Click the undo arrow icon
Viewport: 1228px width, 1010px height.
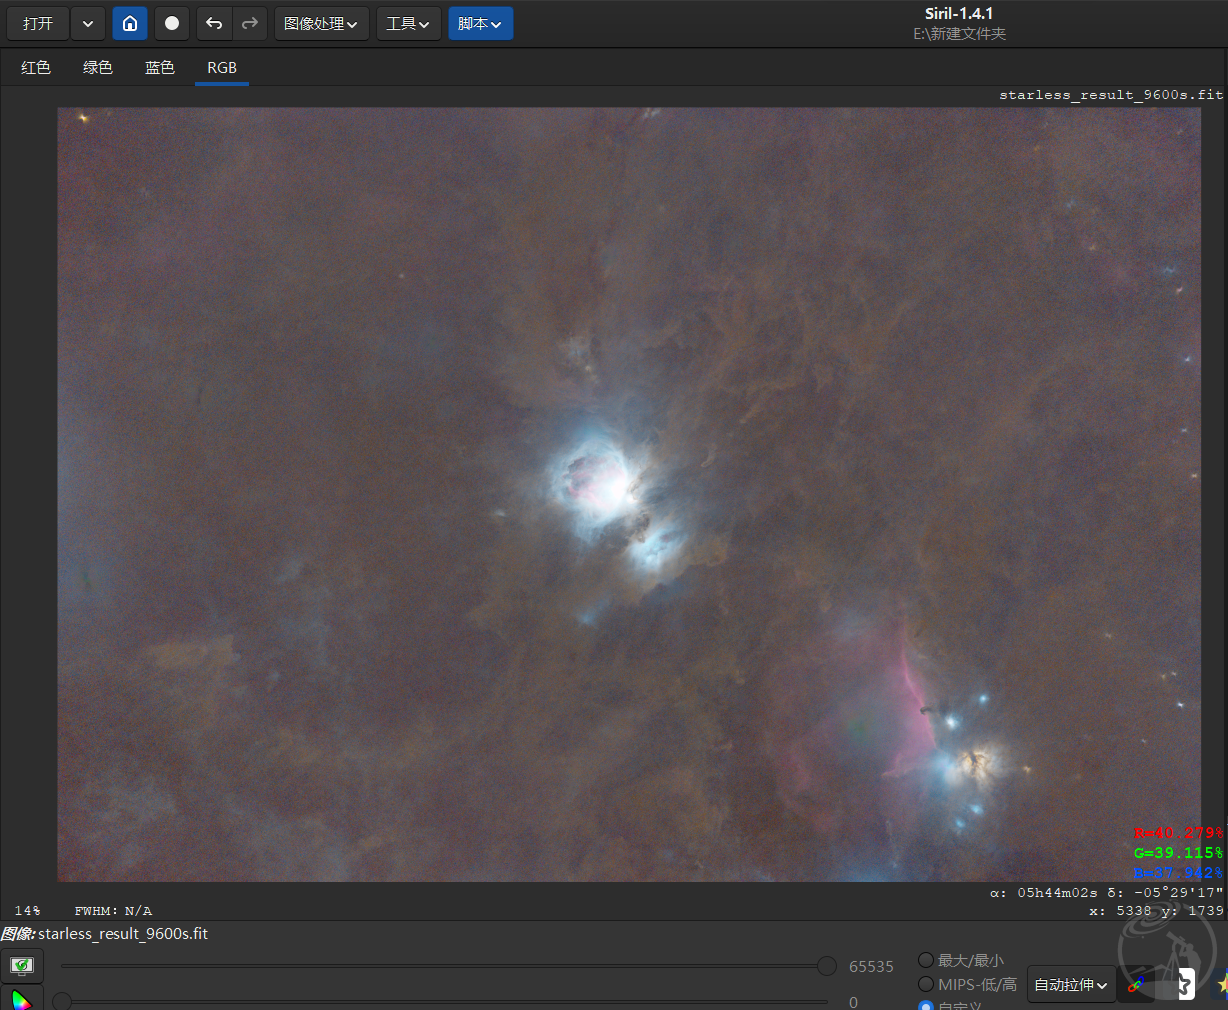coord(214,23)
